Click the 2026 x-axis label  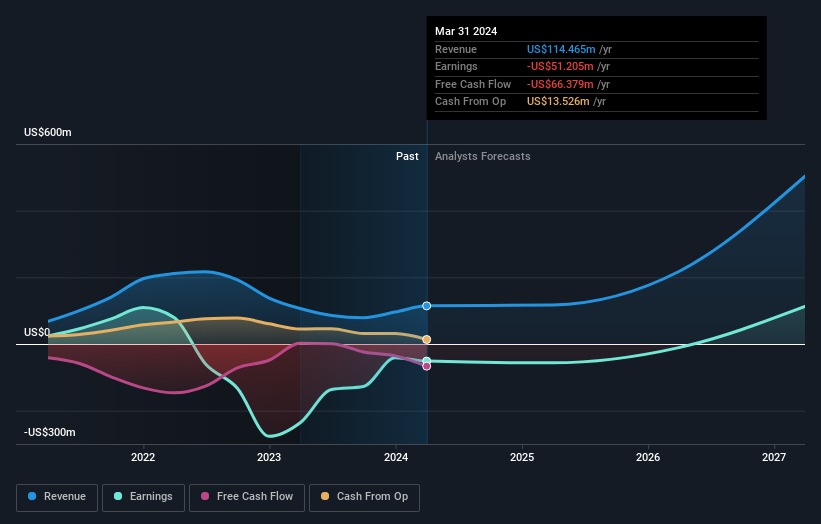[x=648, y=457]
